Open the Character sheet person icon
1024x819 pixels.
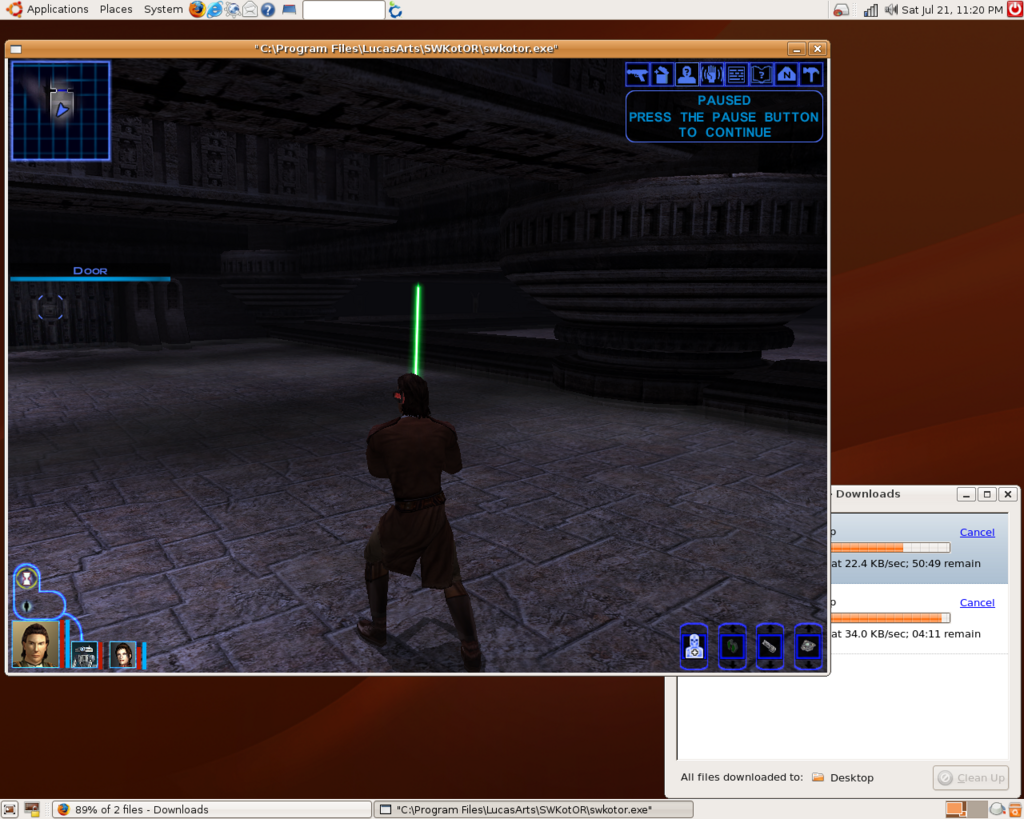pos(687,74)
